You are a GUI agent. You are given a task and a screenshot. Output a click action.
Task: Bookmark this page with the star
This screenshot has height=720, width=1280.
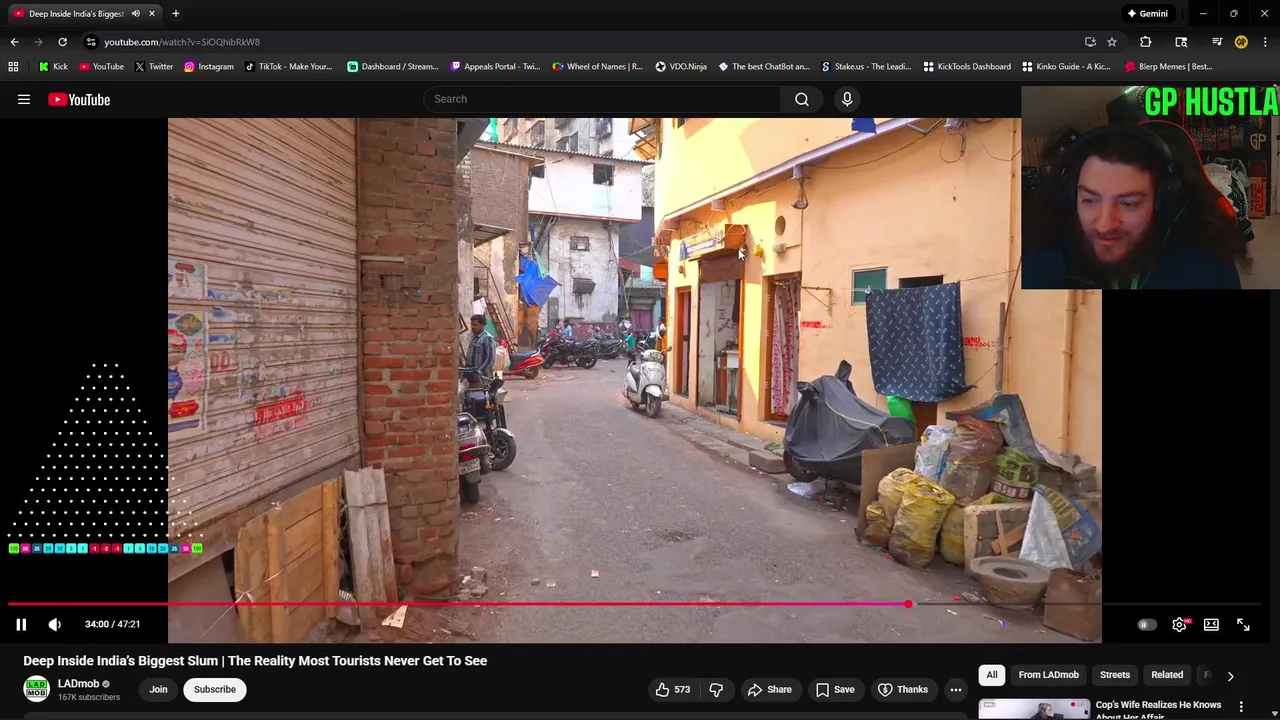(1111, 42)
